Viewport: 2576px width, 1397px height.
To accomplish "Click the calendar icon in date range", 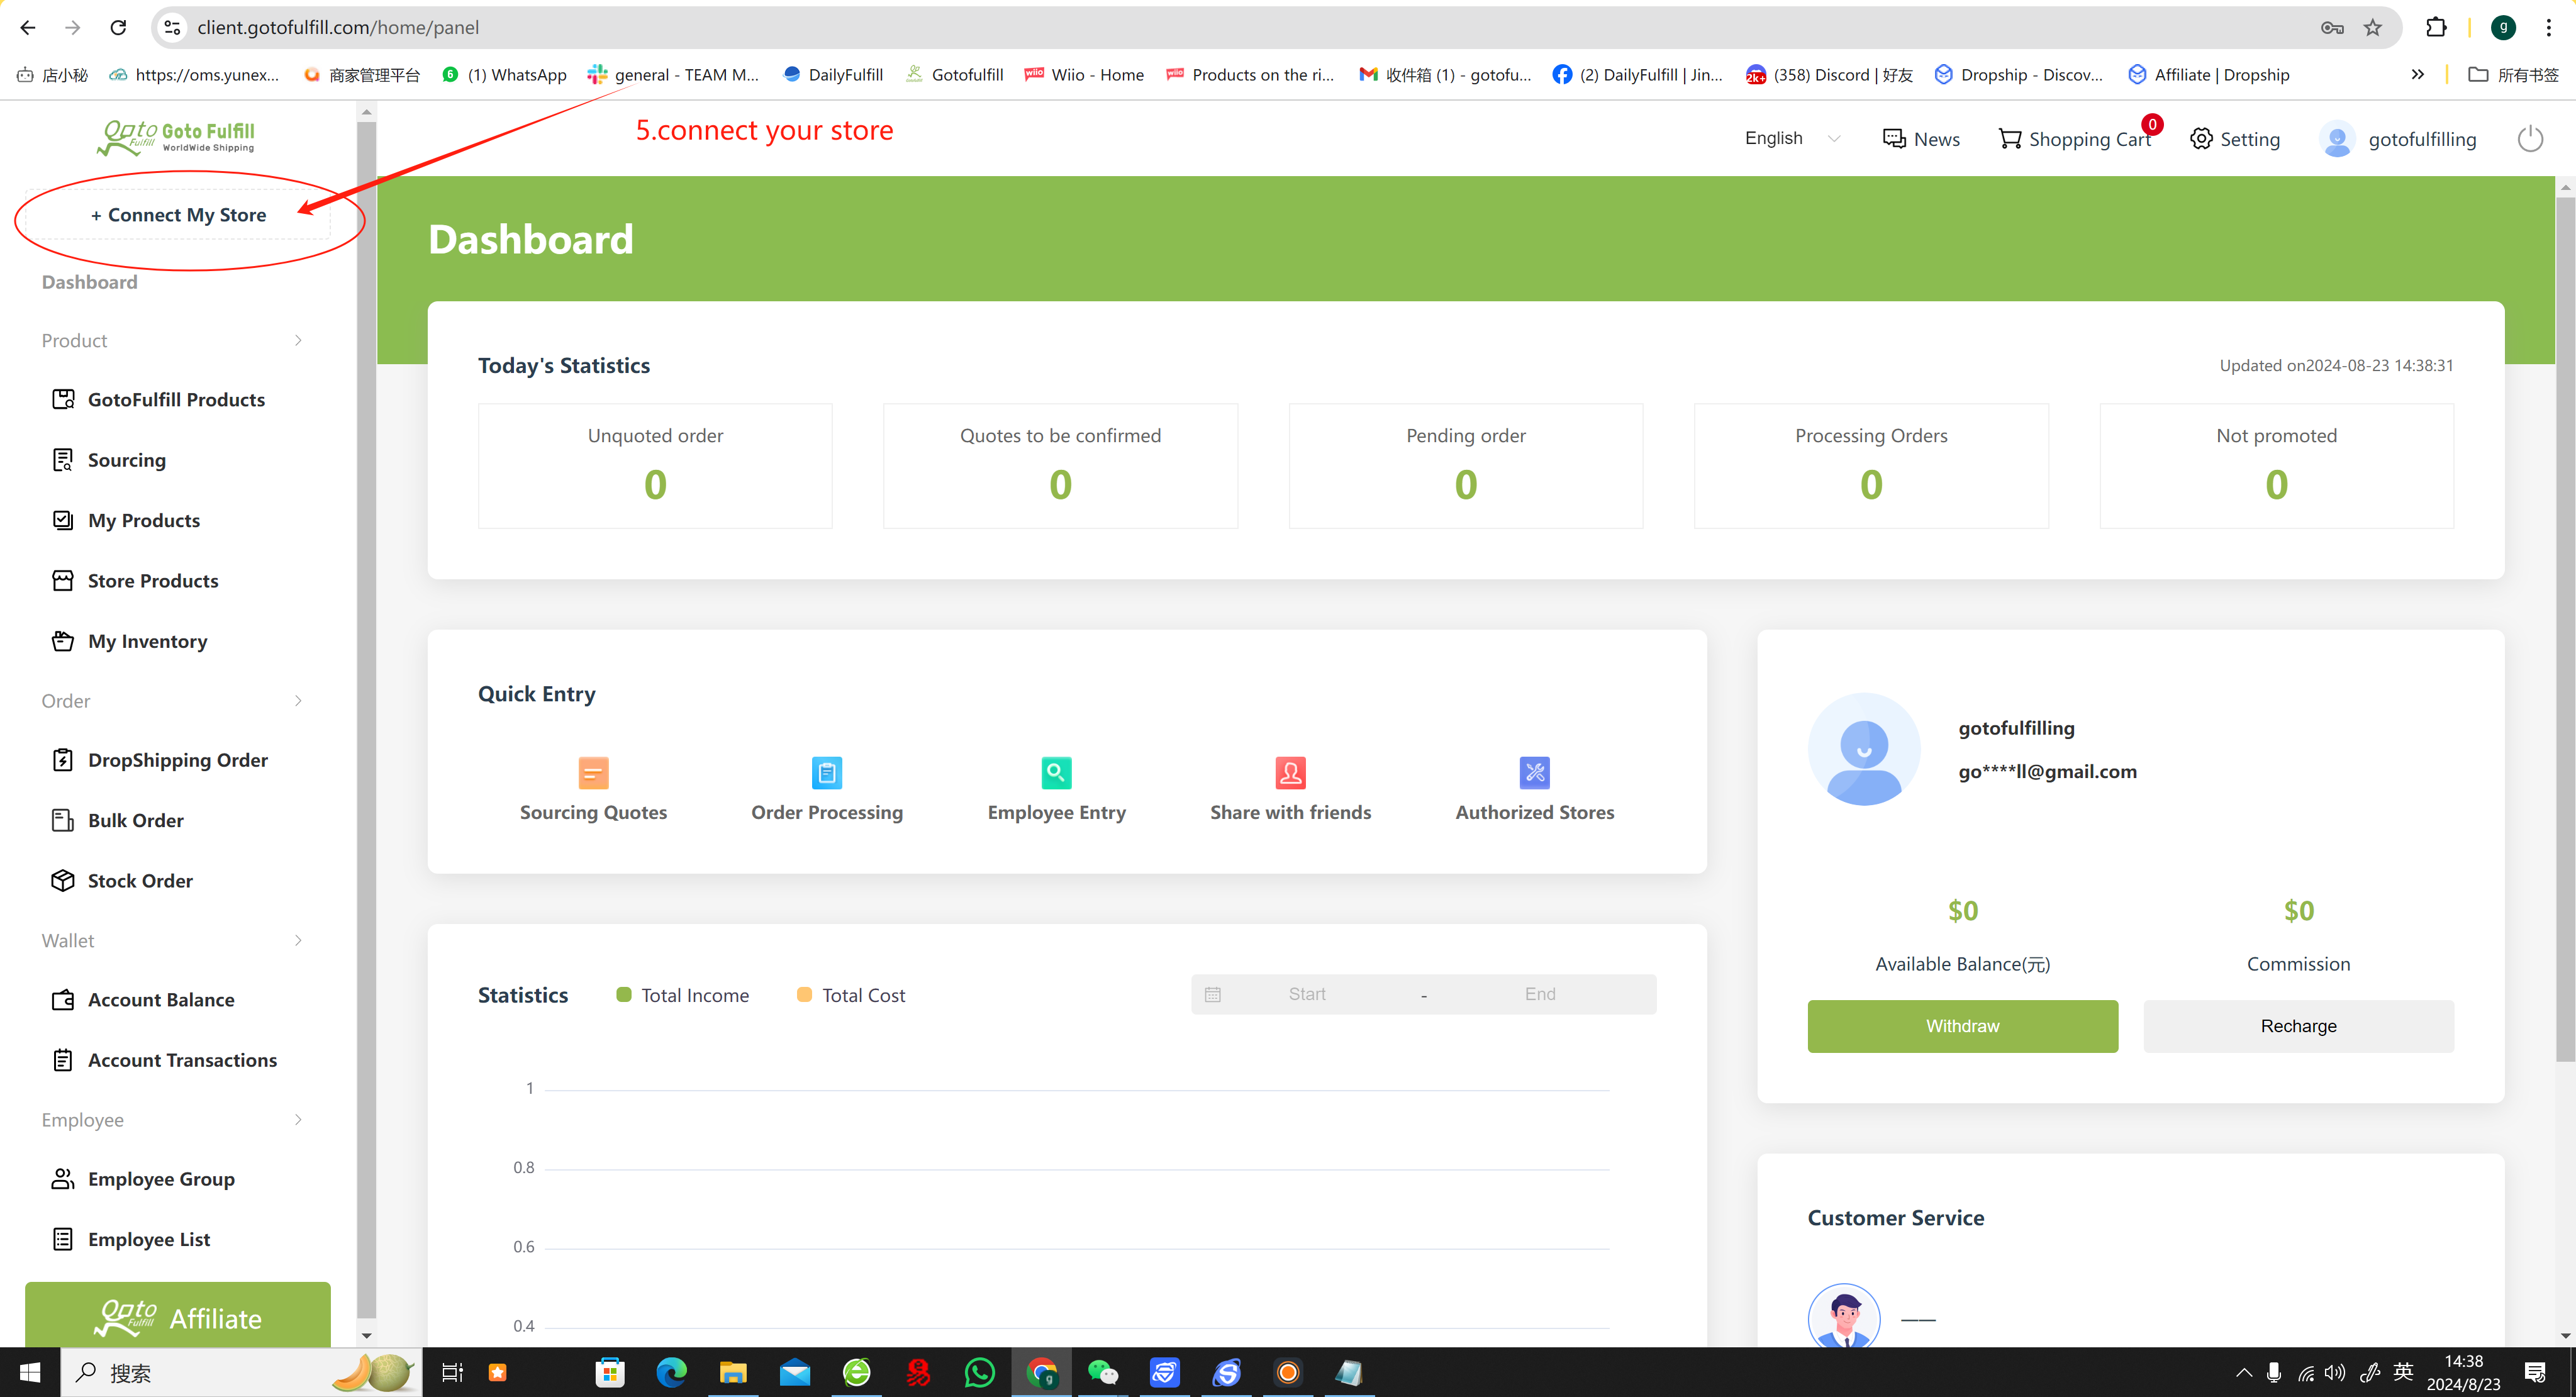I will pos(1213,995).
